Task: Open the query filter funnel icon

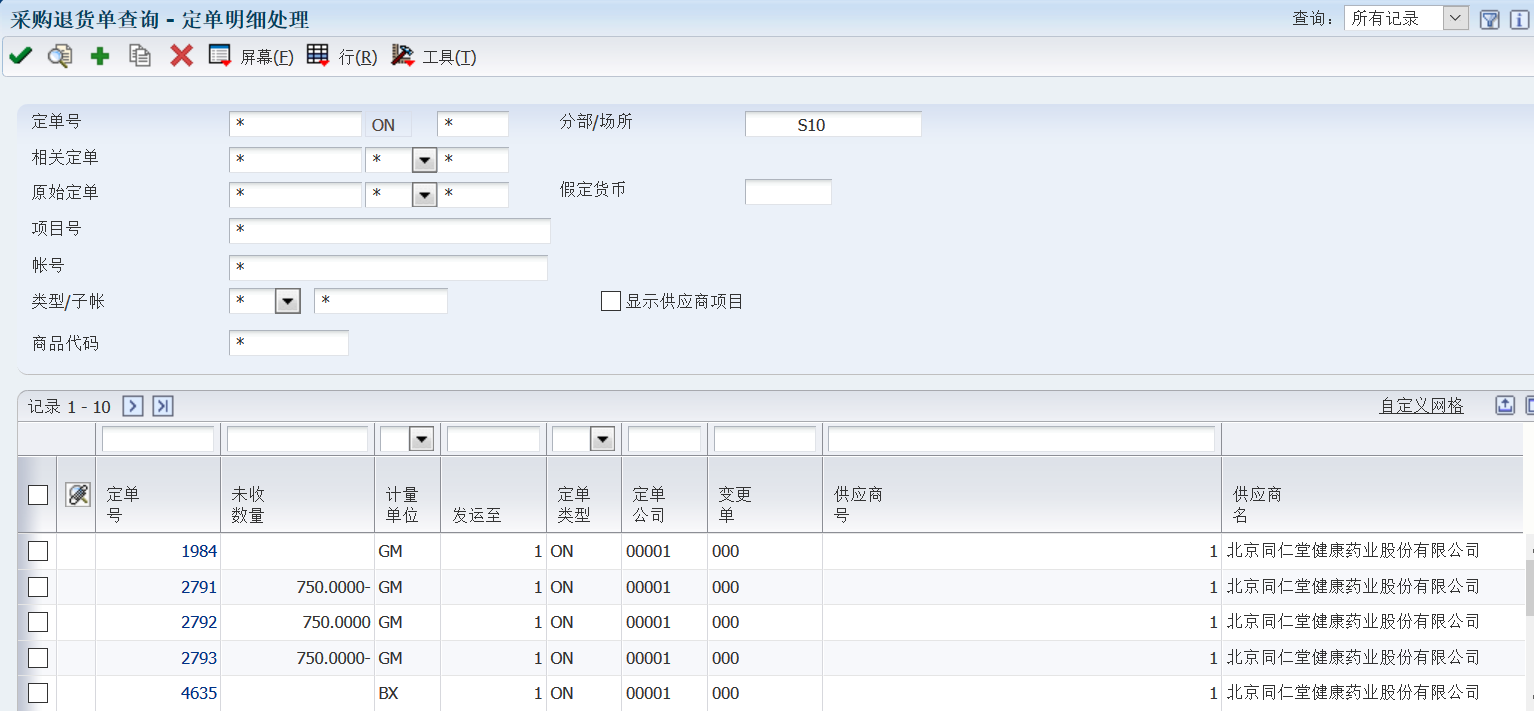Action: pyautogui.click(x=1490, y=20)
